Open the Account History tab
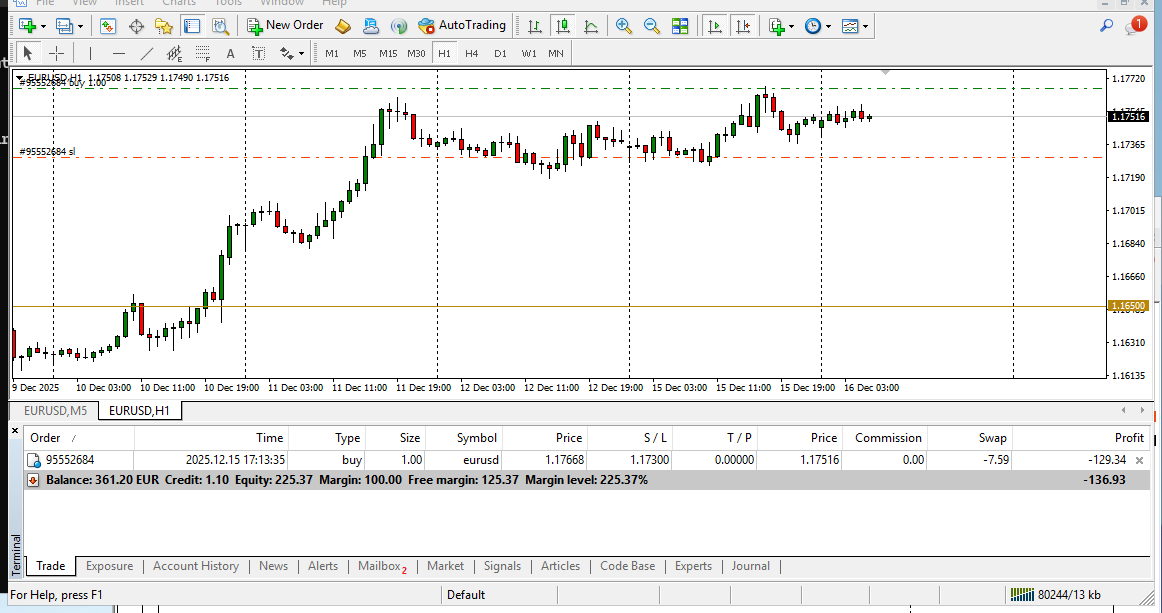Screen dimensions: 1162x613 click(195, 566)
